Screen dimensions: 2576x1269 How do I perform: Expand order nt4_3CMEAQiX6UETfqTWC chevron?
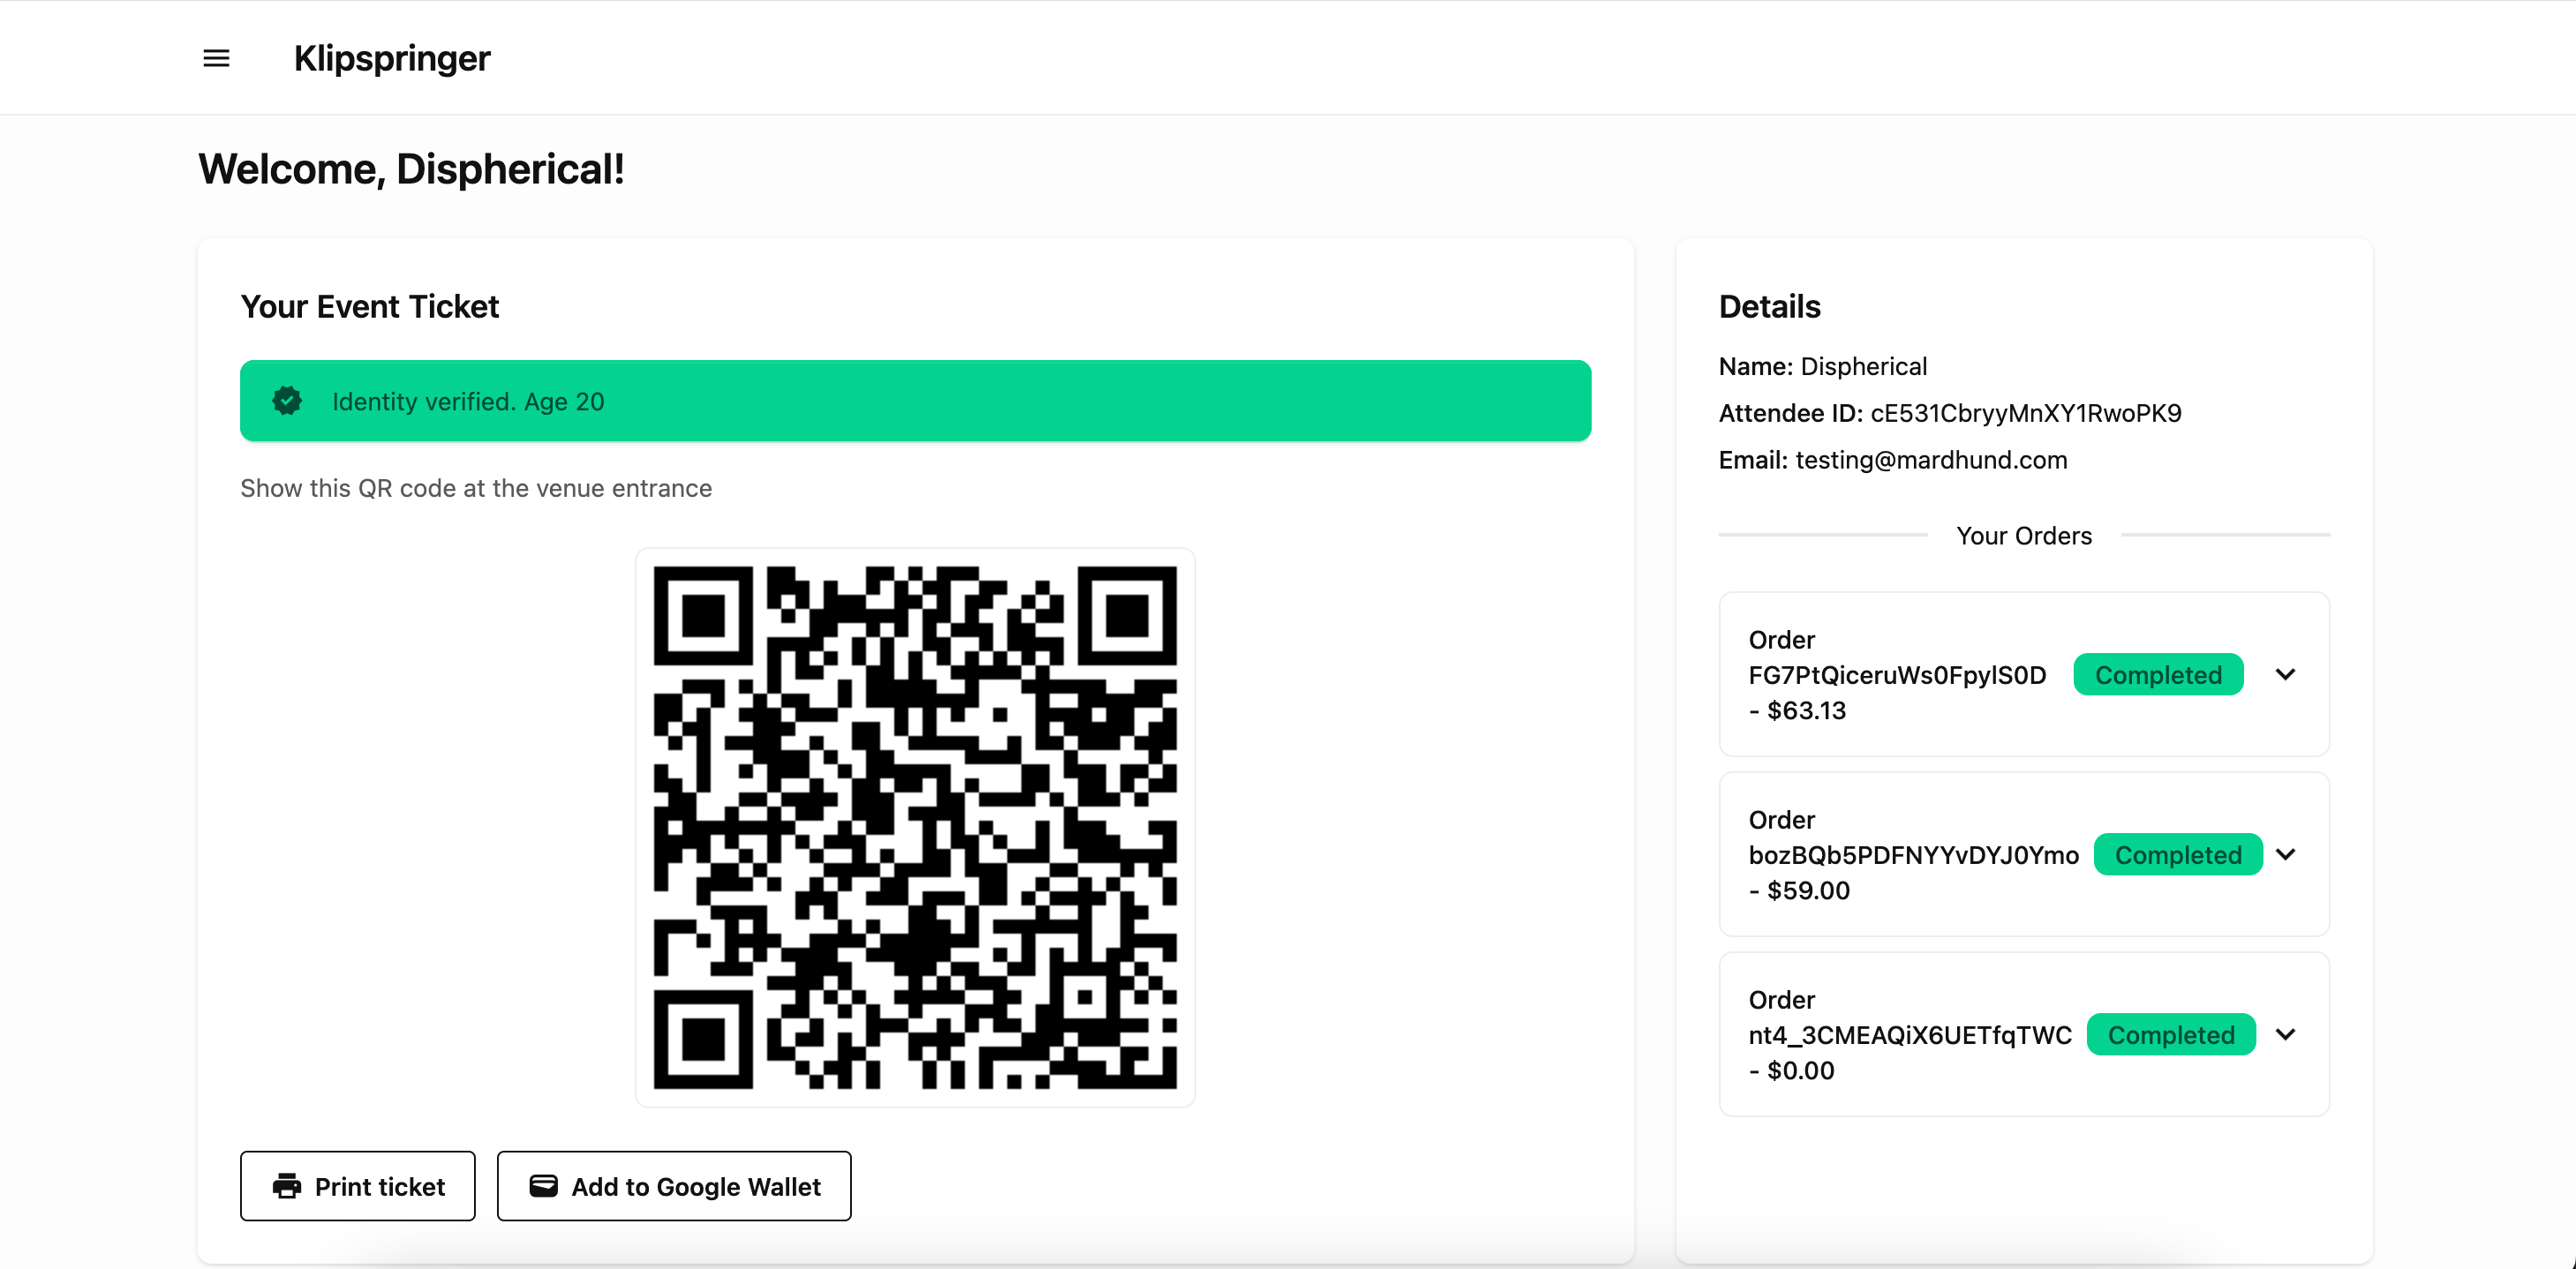[2285, 1034]
